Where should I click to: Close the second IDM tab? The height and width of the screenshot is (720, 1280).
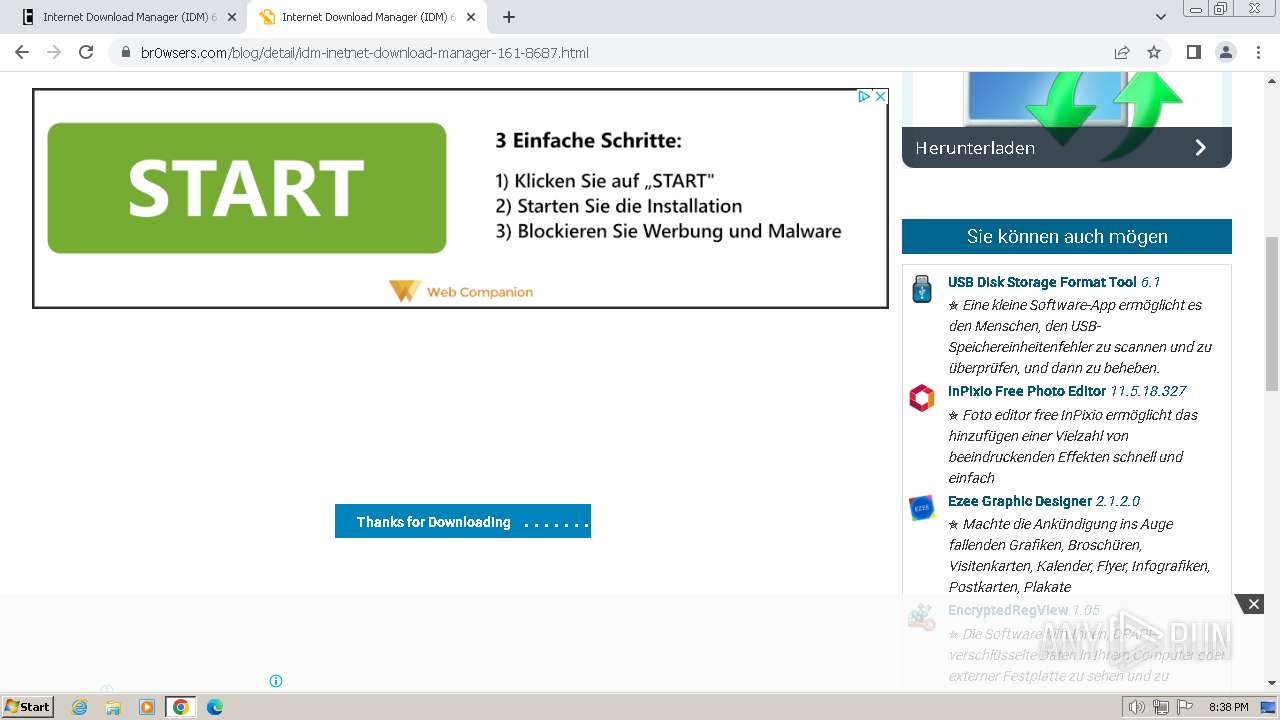tap(469, 17)
